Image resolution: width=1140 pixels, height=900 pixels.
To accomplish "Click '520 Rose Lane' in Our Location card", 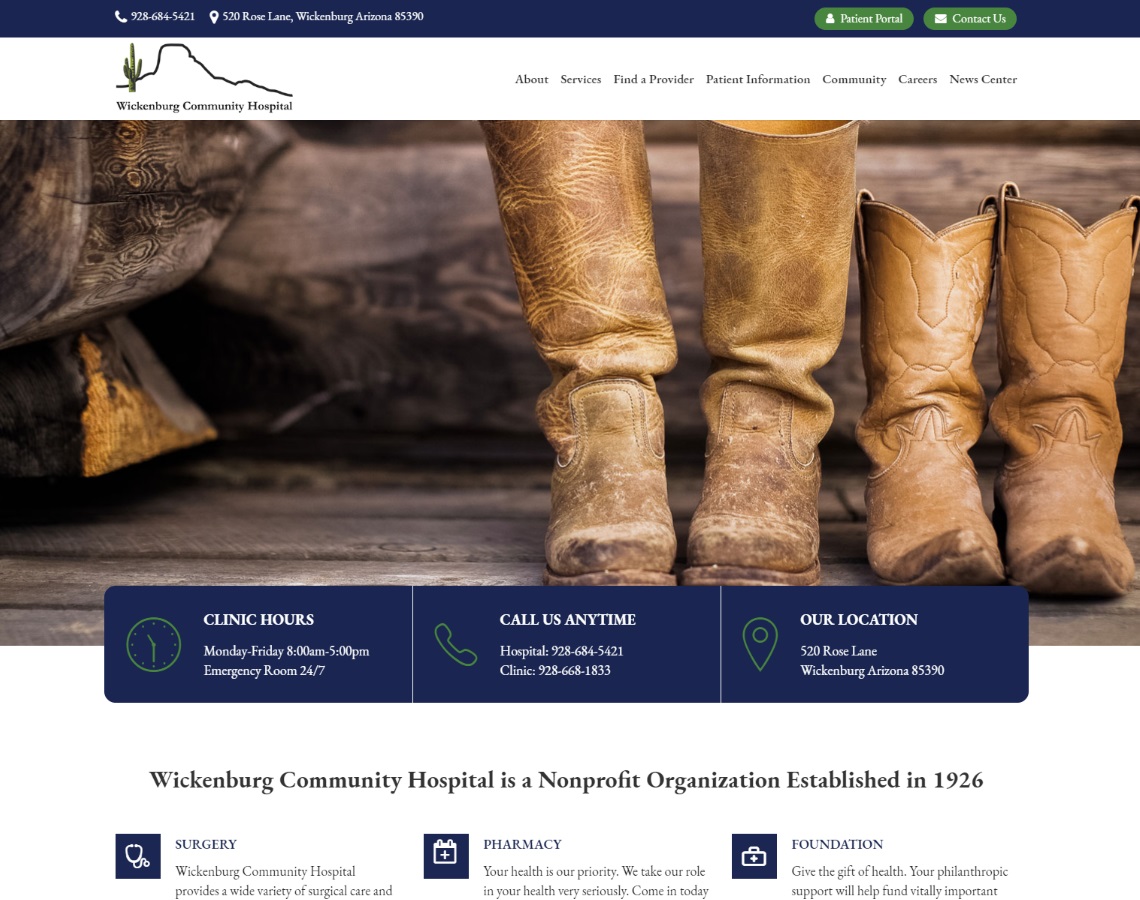I will (x=838, y=651).
